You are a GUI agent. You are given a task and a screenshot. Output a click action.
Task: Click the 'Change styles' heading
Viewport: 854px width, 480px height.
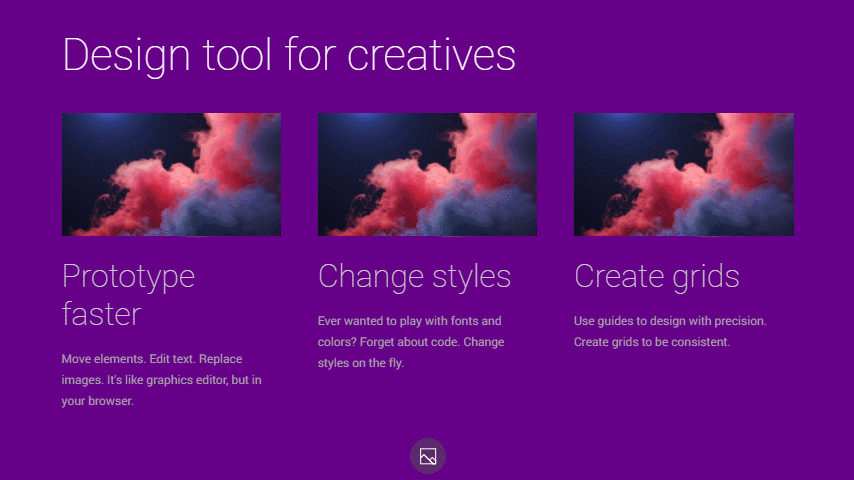tap(414, 276)
